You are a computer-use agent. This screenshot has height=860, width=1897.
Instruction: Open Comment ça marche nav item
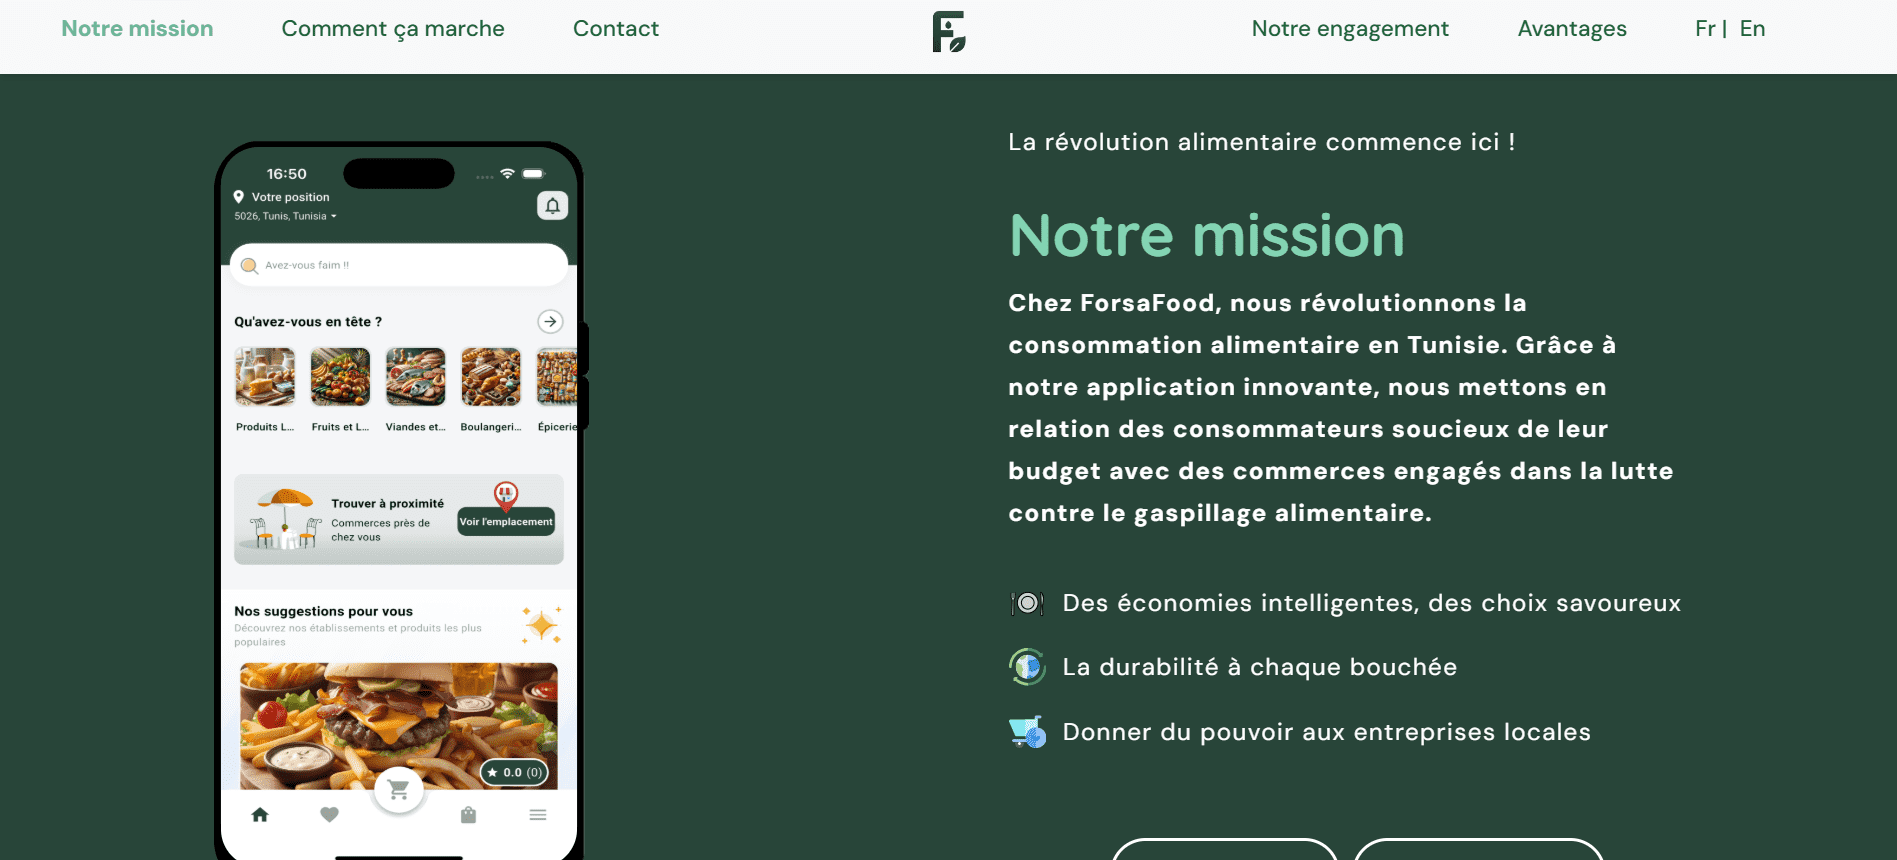coord(393,29)
